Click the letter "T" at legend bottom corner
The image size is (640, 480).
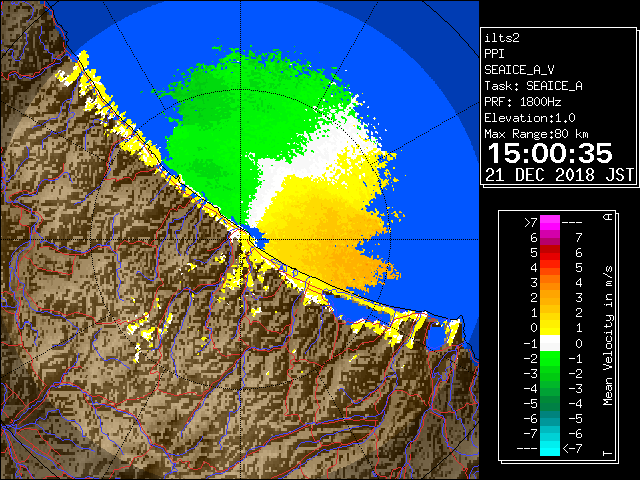coord(608,453)
